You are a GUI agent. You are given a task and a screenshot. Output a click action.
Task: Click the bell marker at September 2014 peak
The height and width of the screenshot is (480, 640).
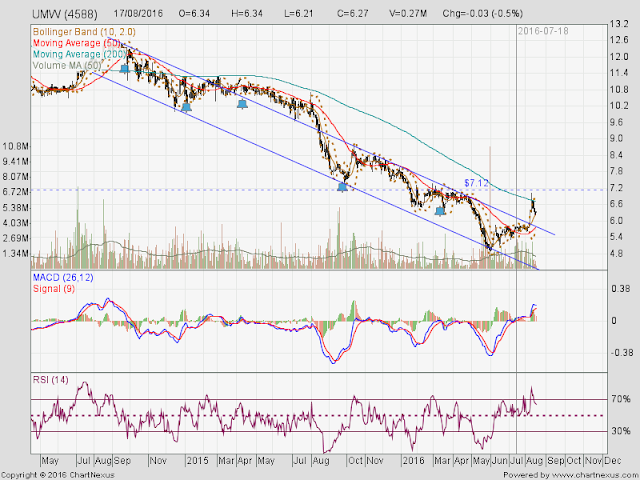click(124, 69)
